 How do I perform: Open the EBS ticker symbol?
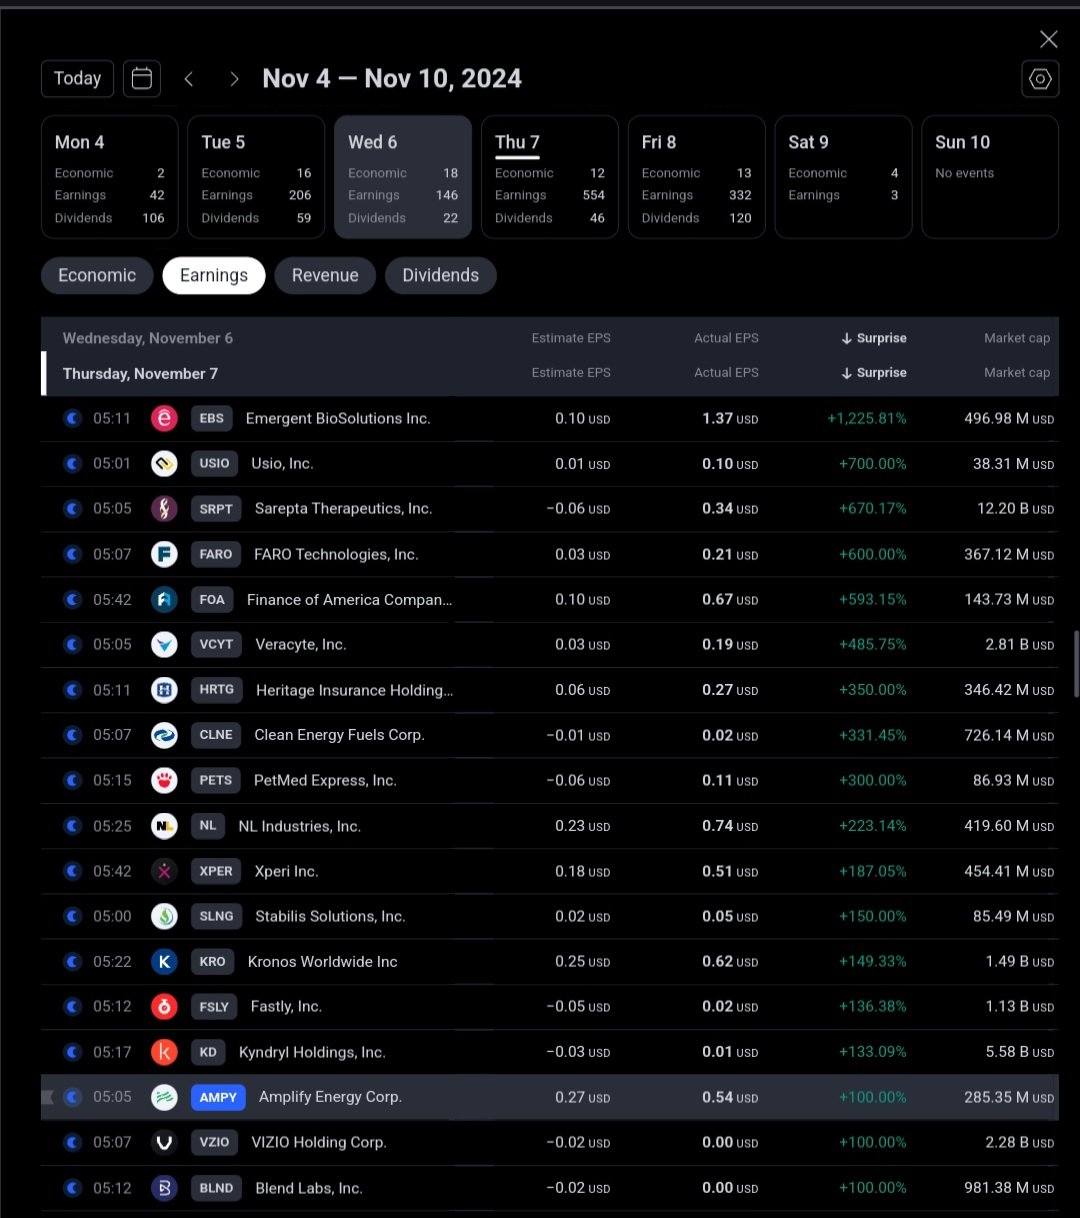tap(212, 418)
